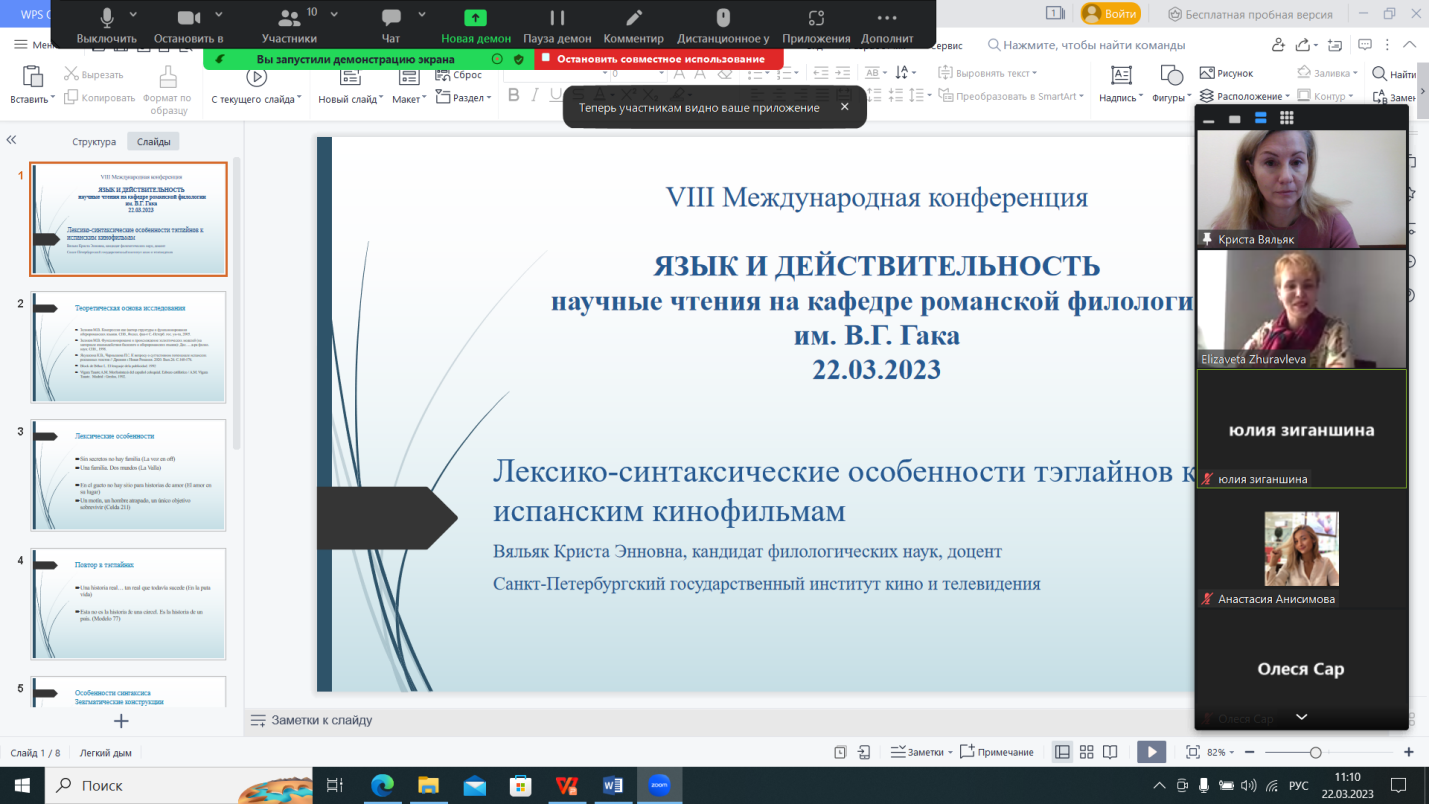Click Вставить paste icon in WPS ribbon
This screenshot has height=804, width=1429.
pyautogui.click(x=31, y=77)
